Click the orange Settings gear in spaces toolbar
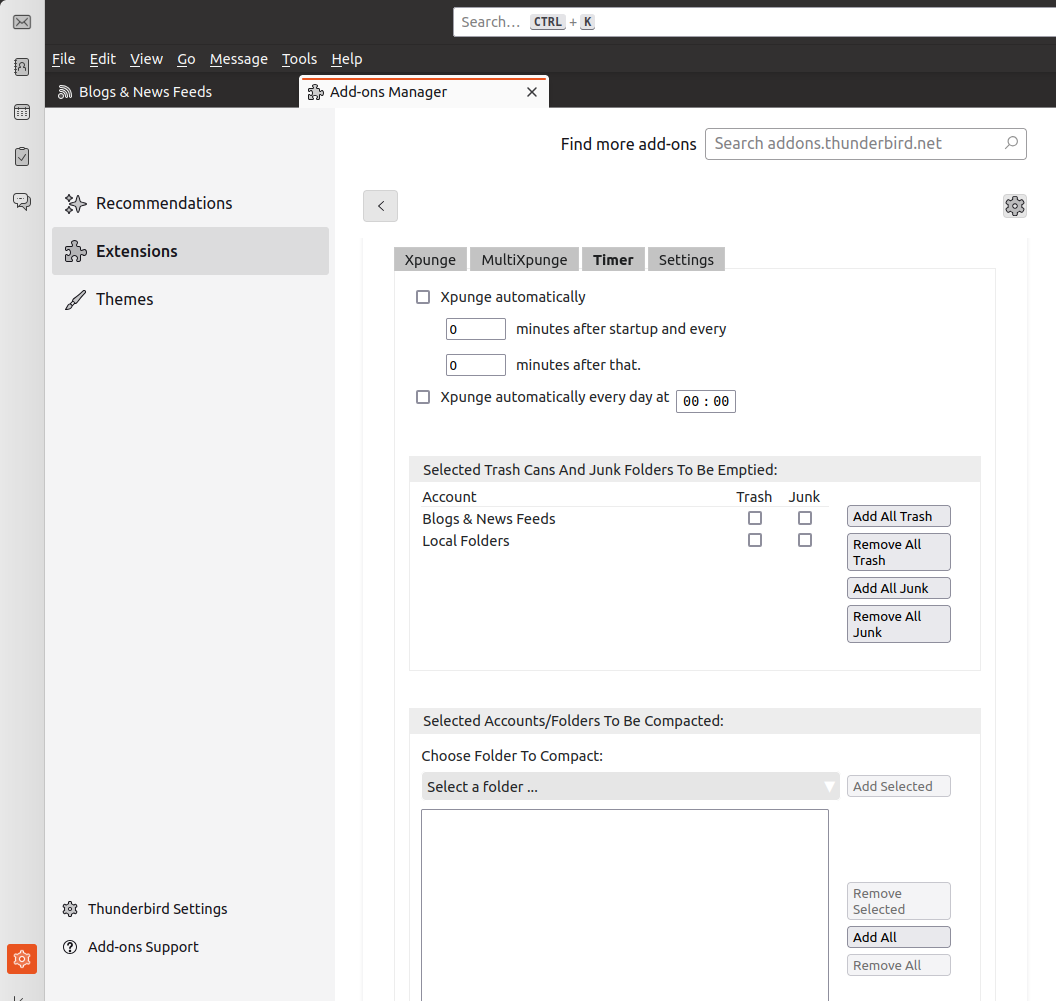 [x=22, y=959]
